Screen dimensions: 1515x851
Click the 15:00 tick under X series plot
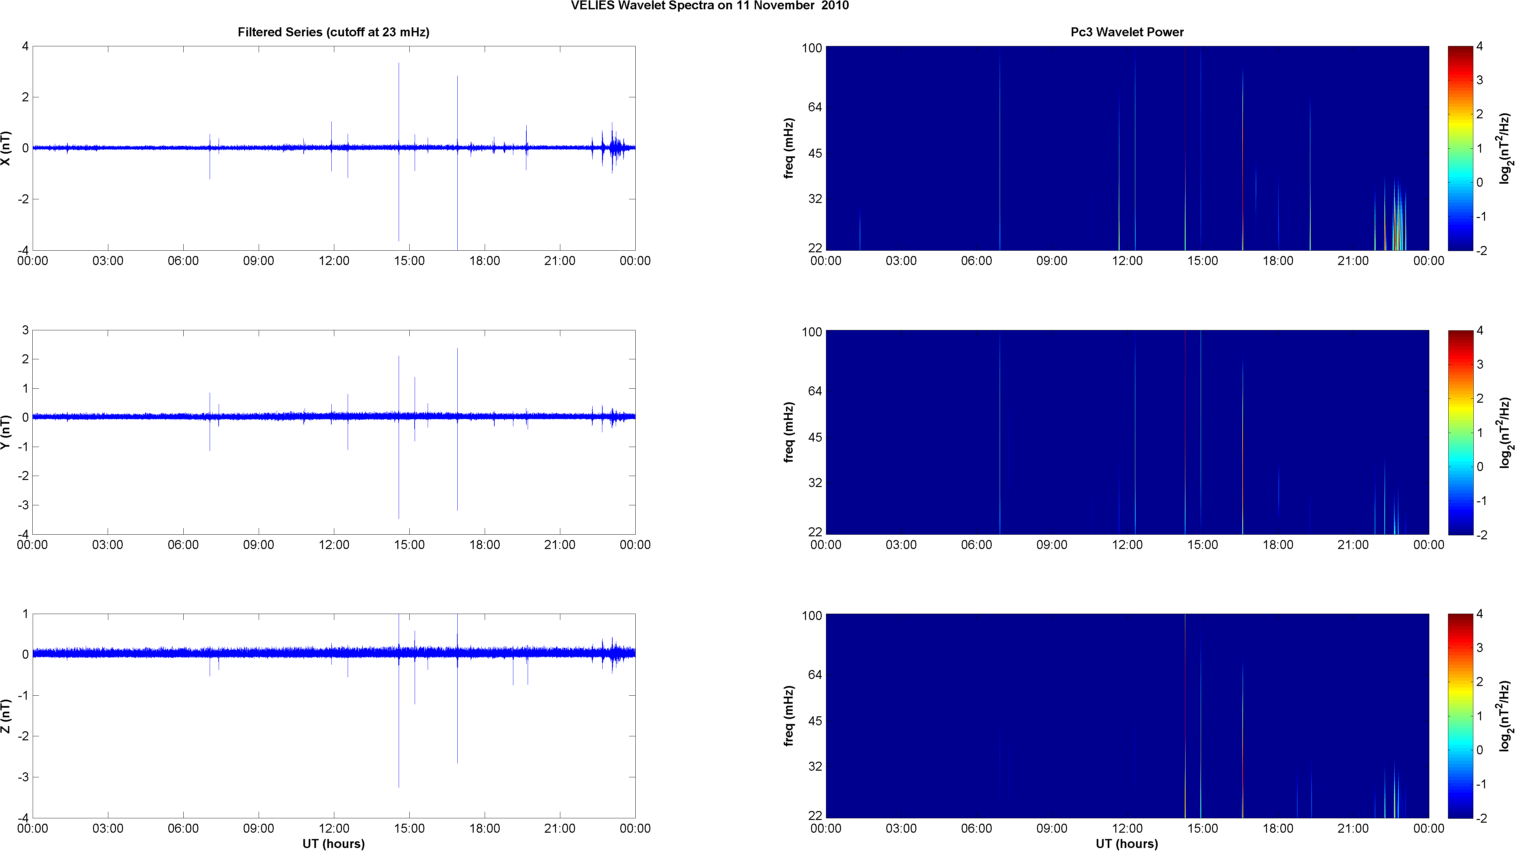[x=409, y=261]
